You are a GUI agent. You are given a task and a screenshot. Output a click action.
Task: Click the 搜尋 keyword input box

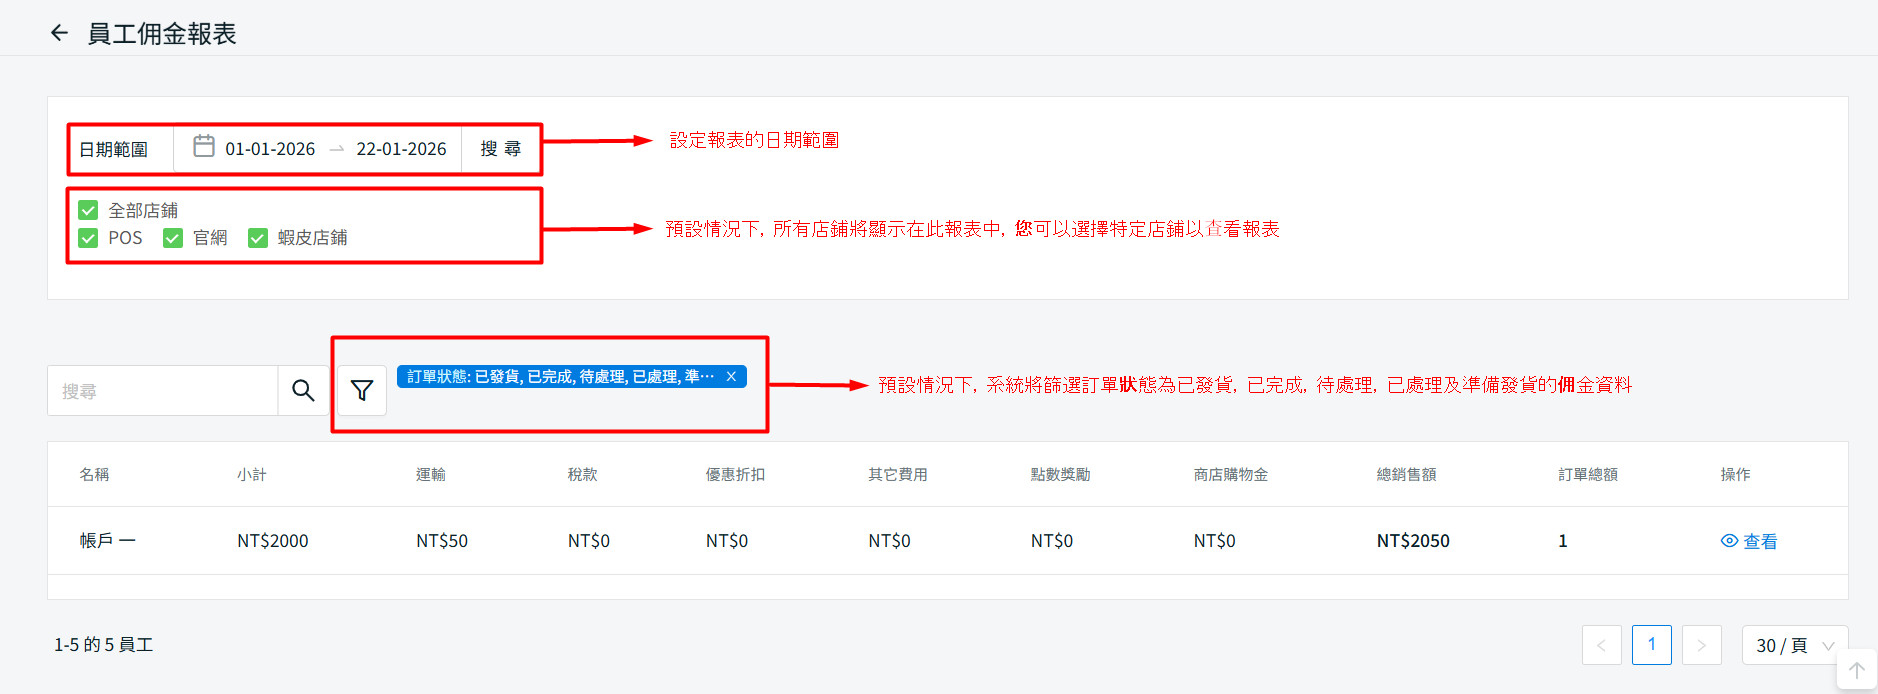click(162, 391)
